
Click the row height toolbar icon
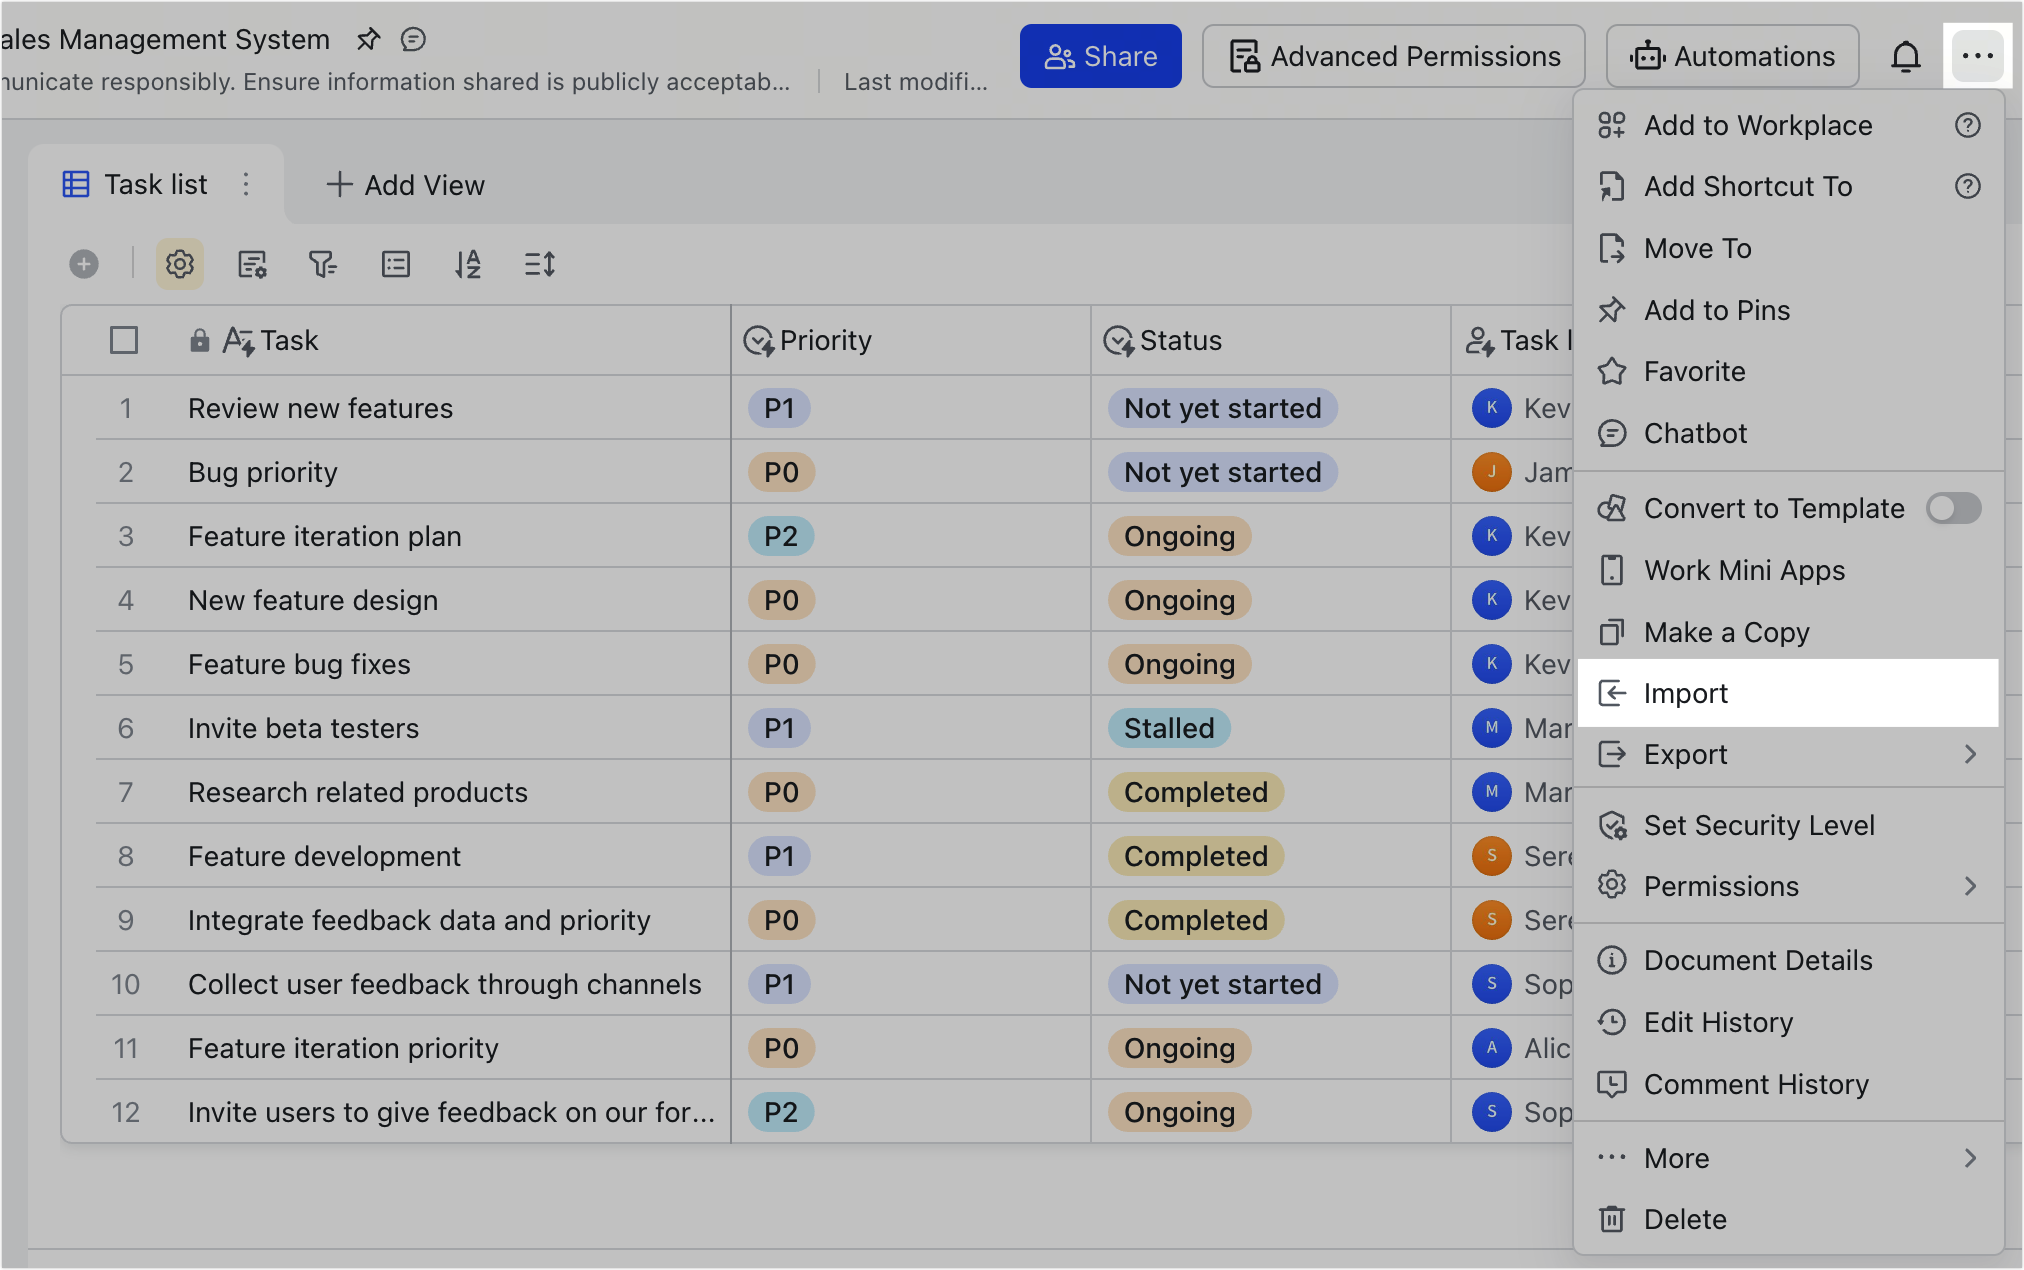click(x=540, y=264)
